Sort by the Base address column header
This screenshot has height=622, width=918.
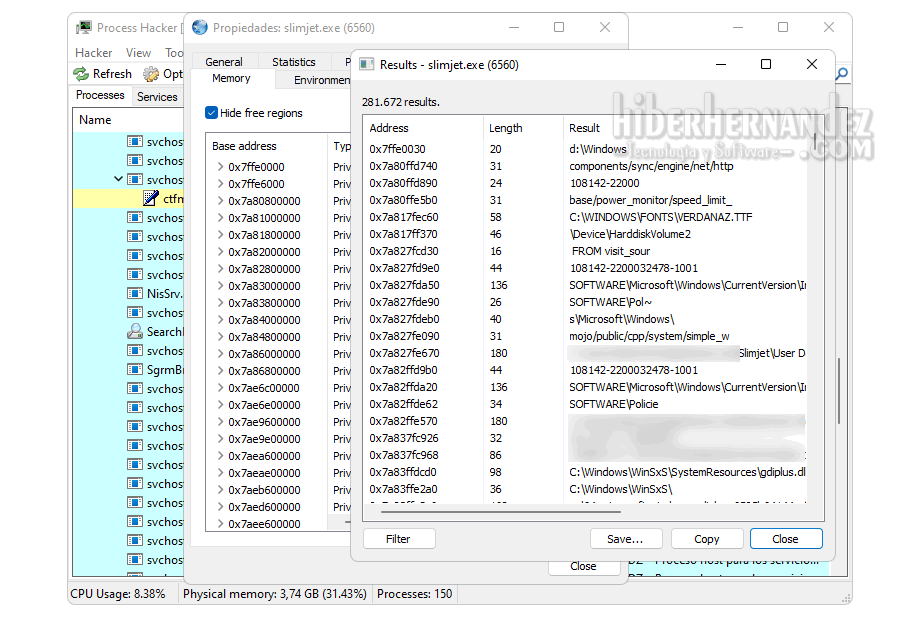click(266, 146)
